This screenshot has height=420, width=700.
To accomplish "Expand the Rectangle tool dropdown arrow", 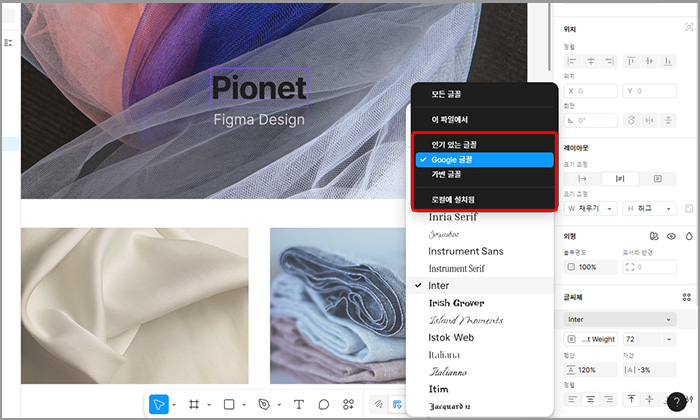I will pos(244,405).
